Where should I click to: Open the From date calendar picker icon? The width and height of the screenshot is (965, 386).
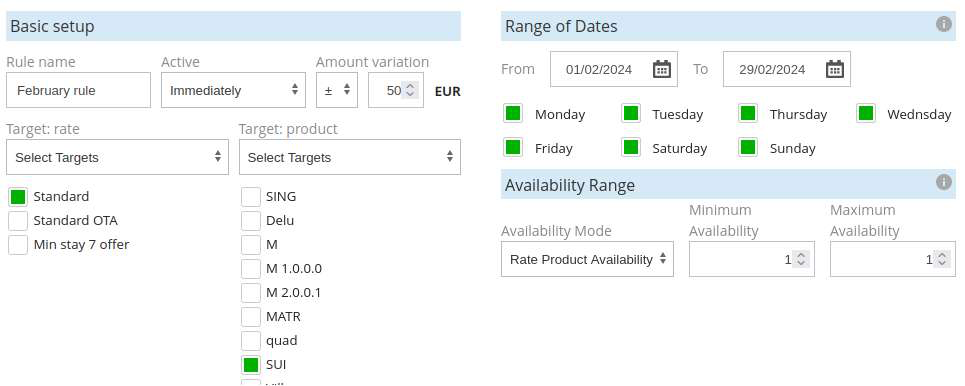[662, 69]
